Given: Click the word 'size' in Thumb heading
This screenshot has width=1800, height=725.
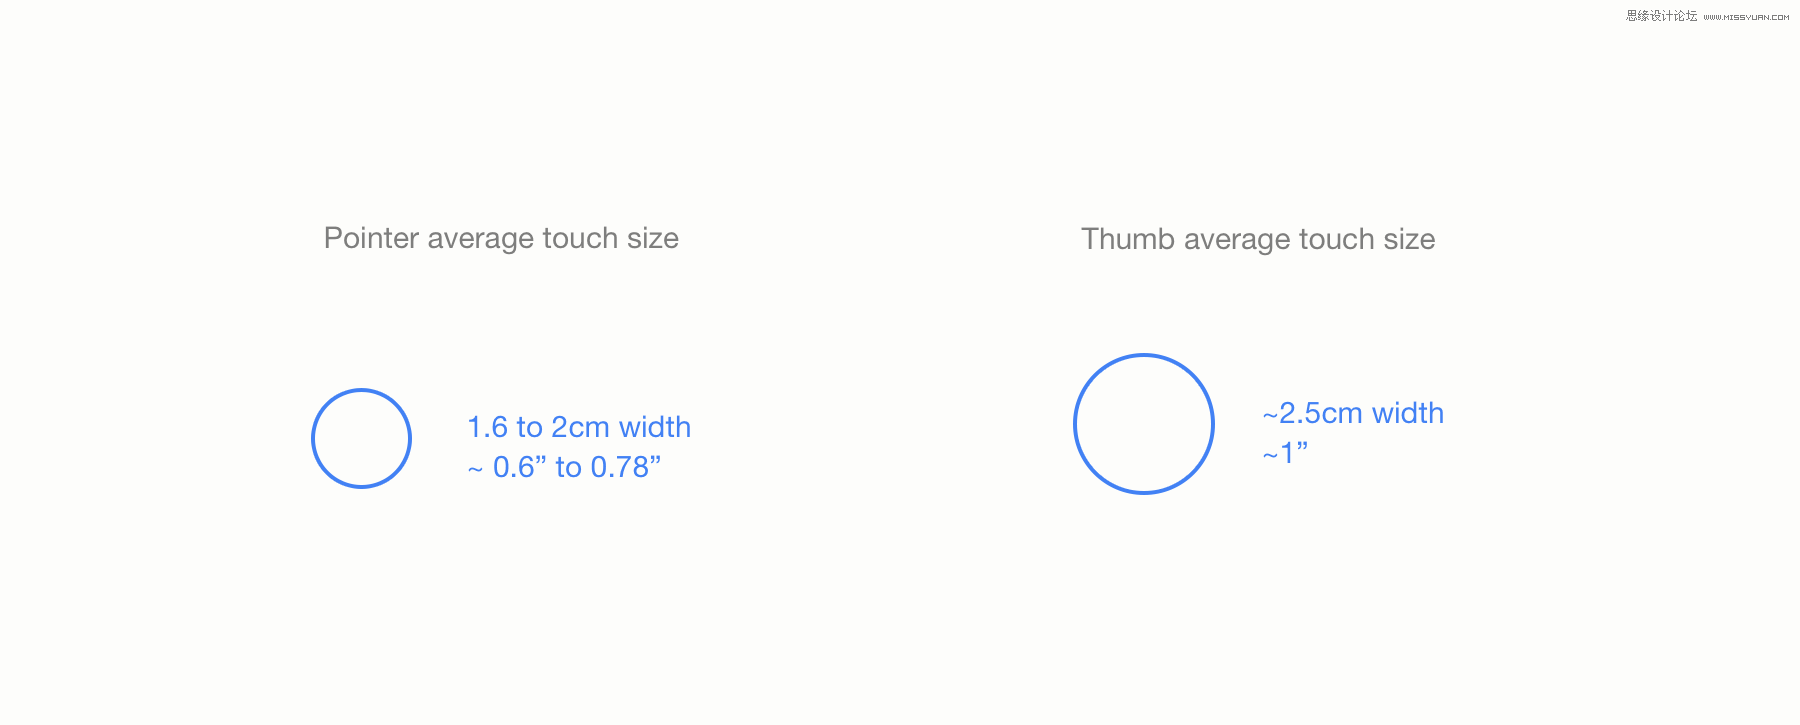Looking at the screenshot, I should click(1410, 240).
